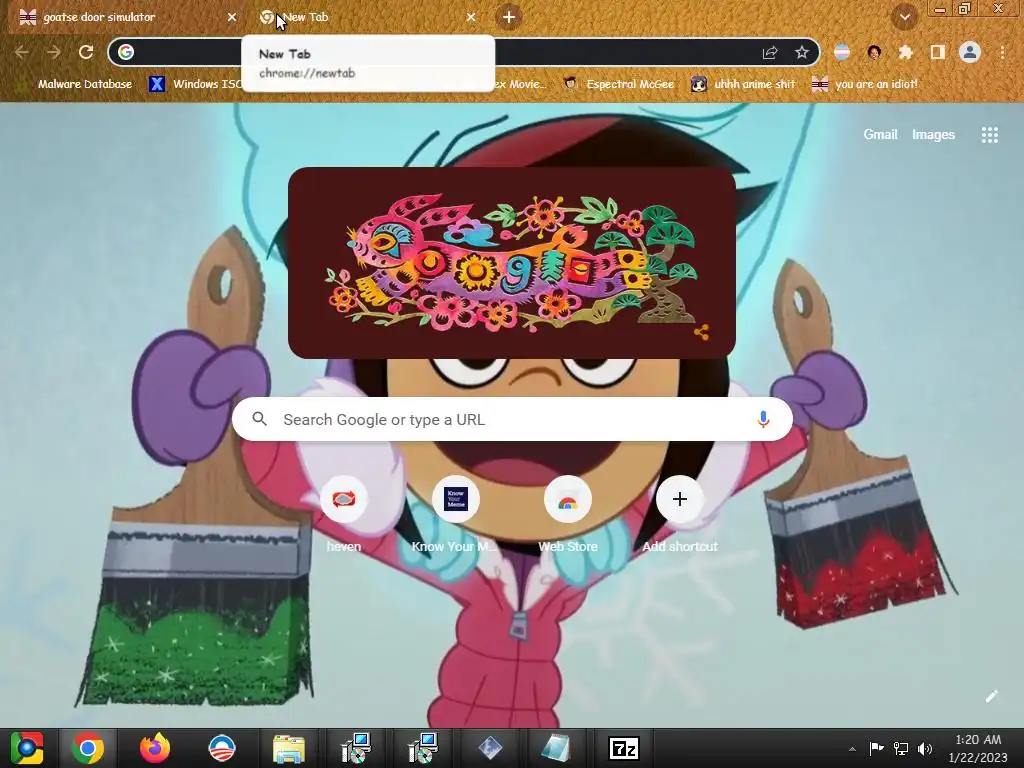Select the New Tab browser tab

pyautogui.click(x=366, y=17)
